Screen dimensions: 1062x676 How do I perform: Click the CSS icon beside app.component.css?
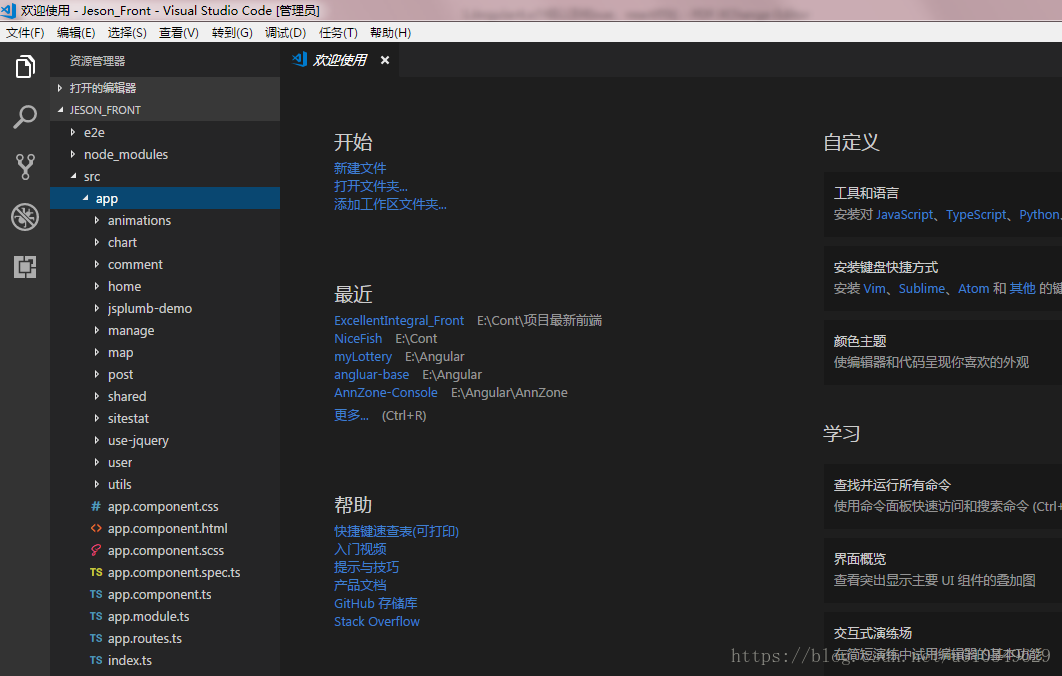(x=96, y=506)
